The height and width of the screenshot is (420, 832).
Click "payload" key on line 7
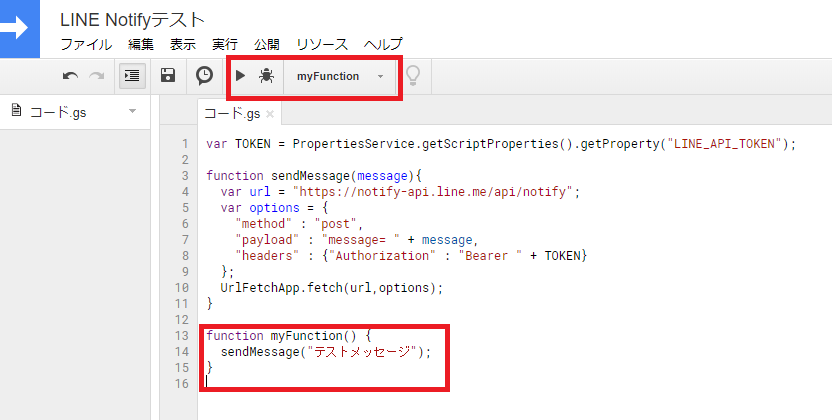267,240
